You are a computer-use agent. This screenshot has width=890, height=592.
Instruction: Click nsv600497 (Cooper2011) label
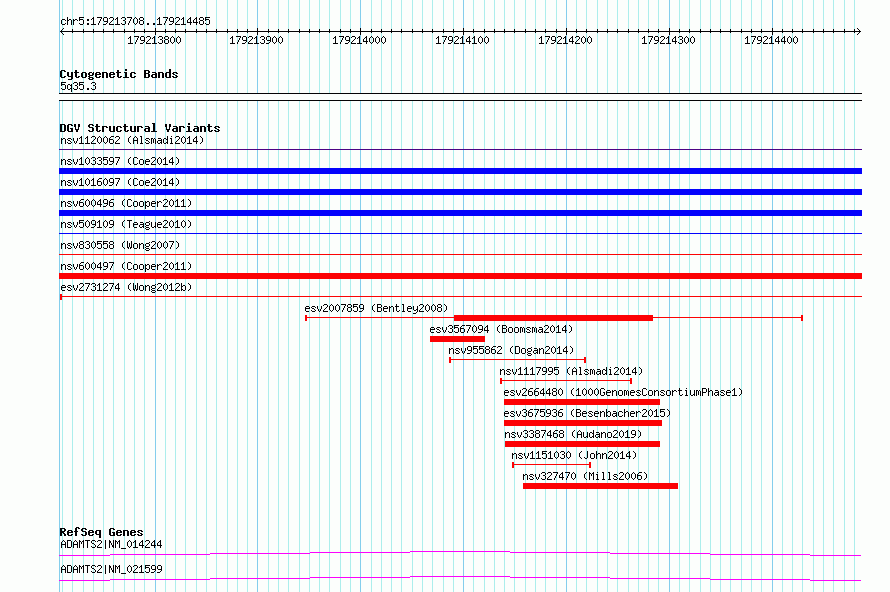coord(126,266)
